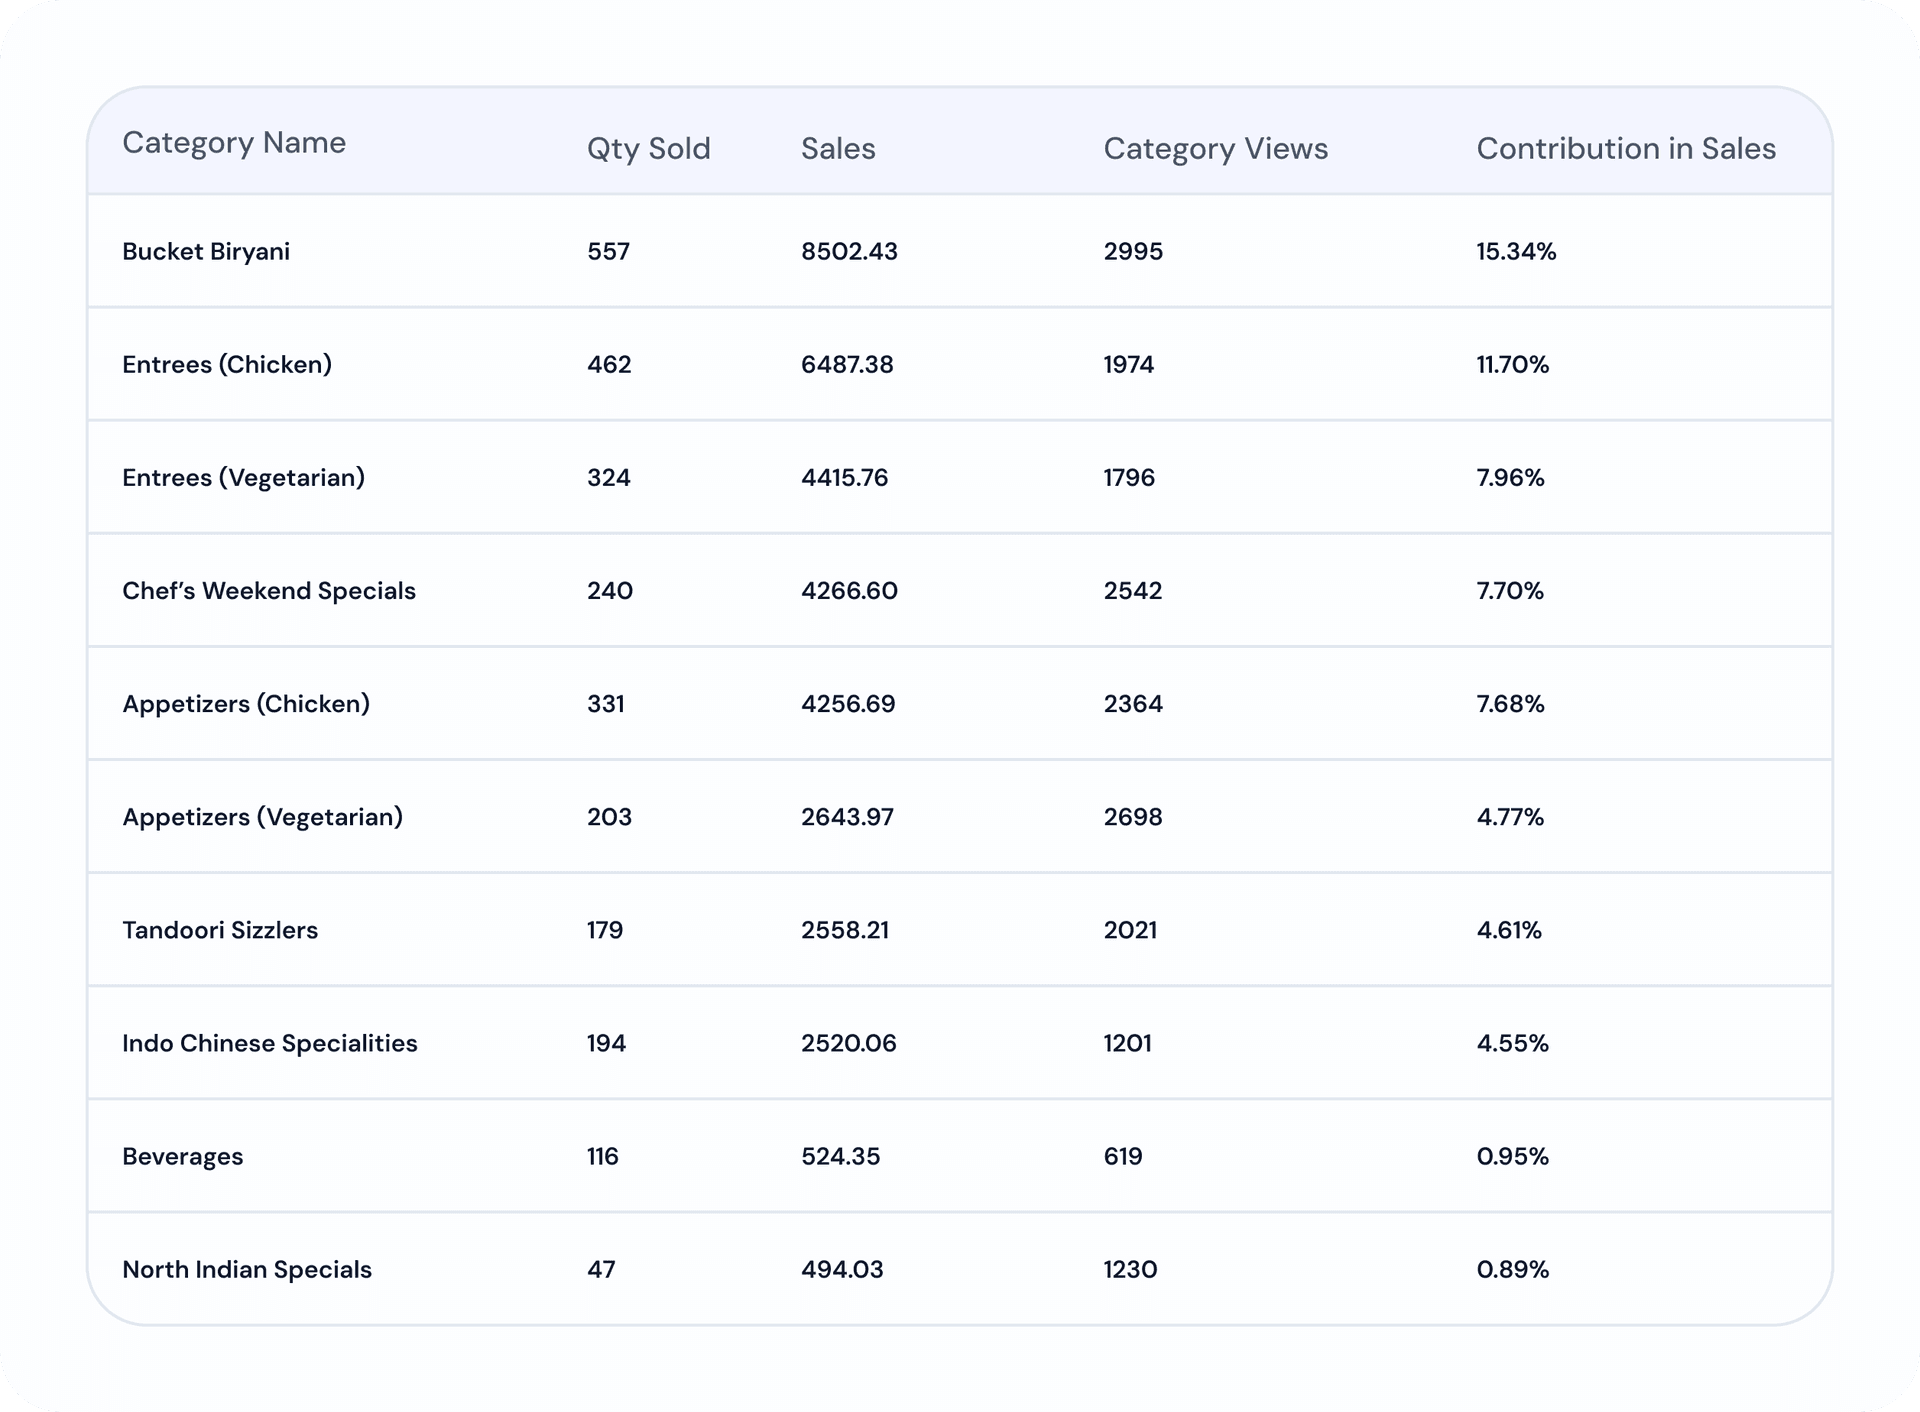
Task: Click the quantity sold value 194
Action: click(x=606, y=1043)
